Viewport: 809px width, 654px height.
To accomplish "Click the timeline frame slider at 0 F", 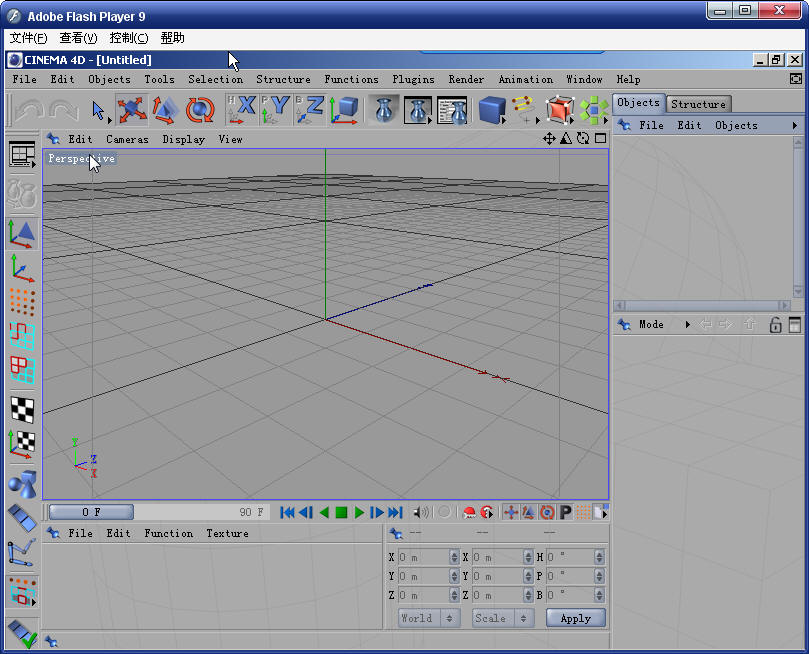I will (x=91, y=512).
